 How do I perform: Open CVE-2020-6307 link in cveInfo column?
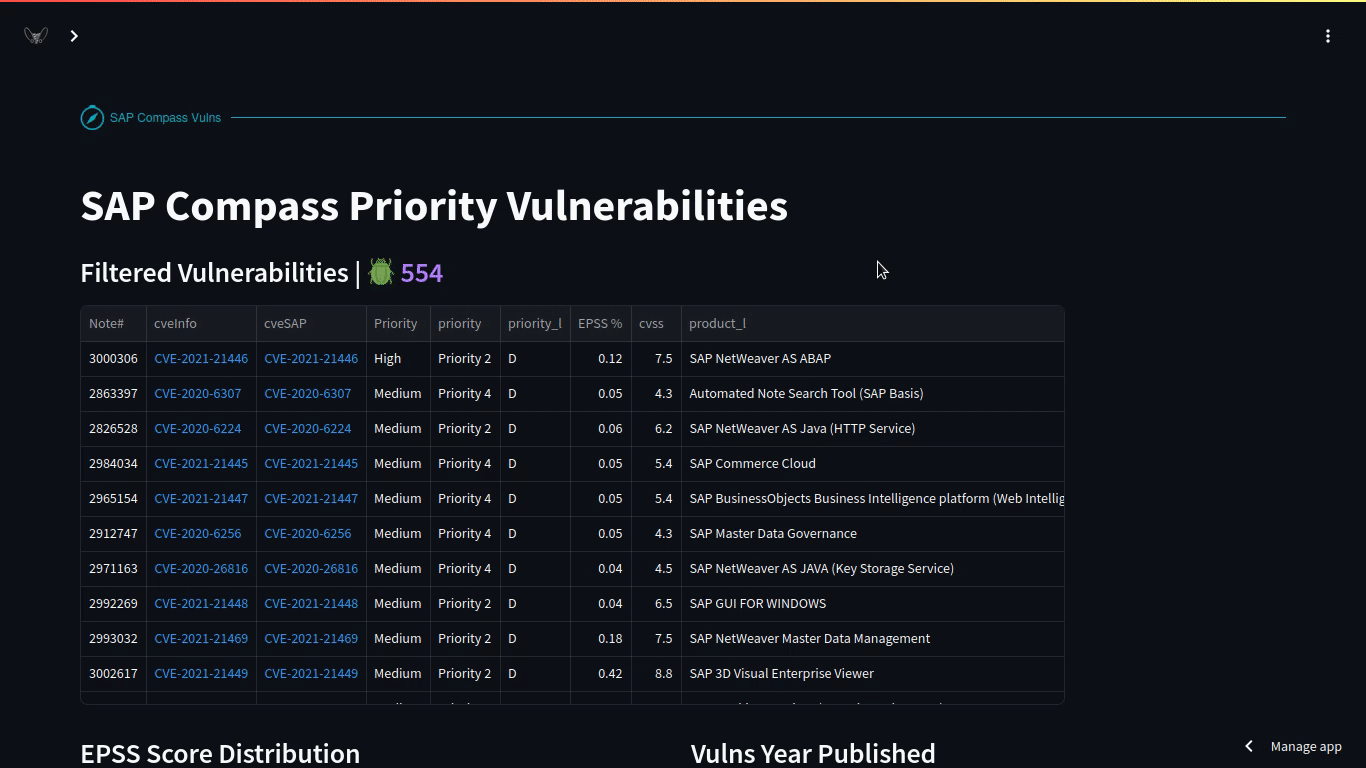pos(198,394)
